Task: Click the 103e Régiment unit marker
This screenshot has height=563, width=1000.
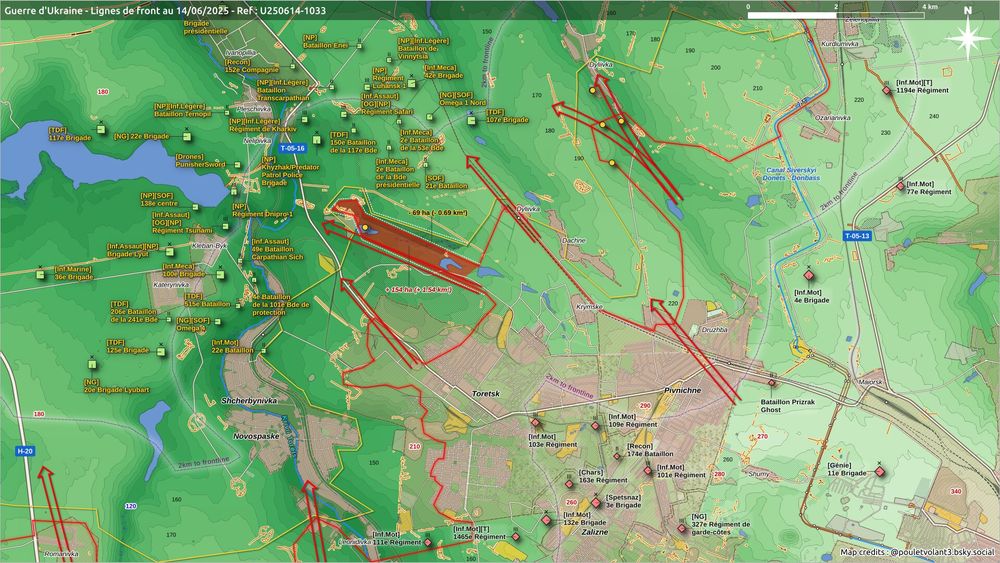Action: coord(536,422)
